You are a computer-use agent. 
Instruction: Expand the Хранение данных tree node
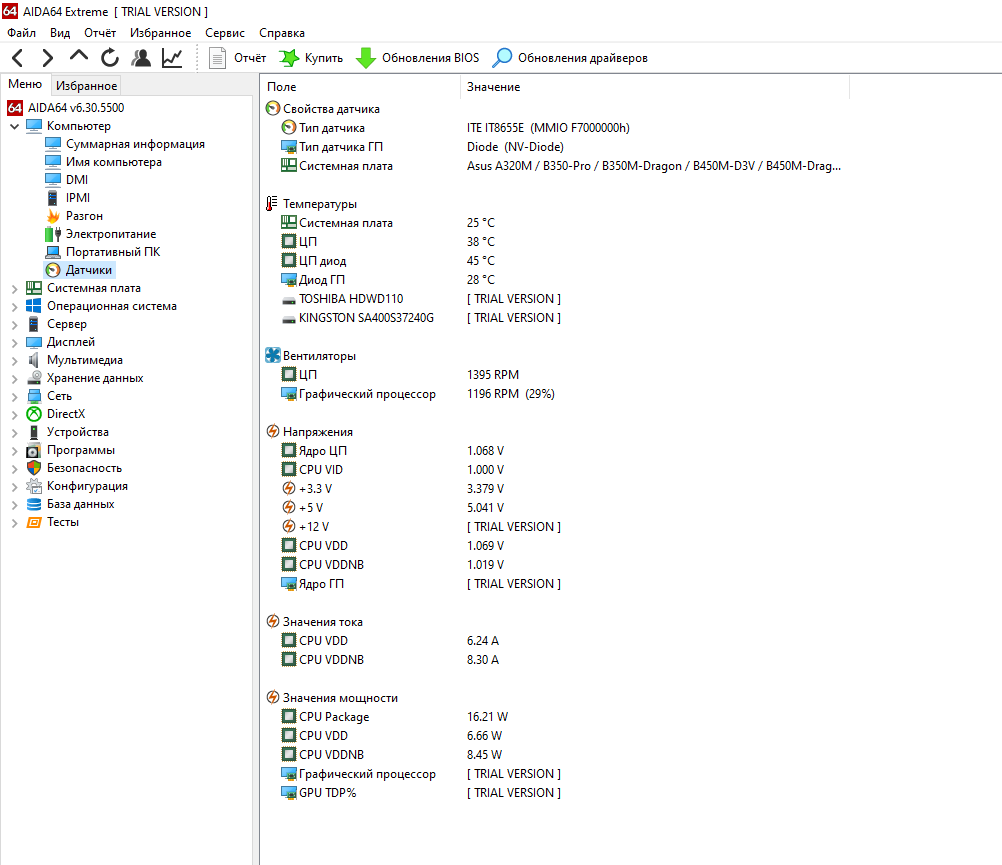point(14,378)
